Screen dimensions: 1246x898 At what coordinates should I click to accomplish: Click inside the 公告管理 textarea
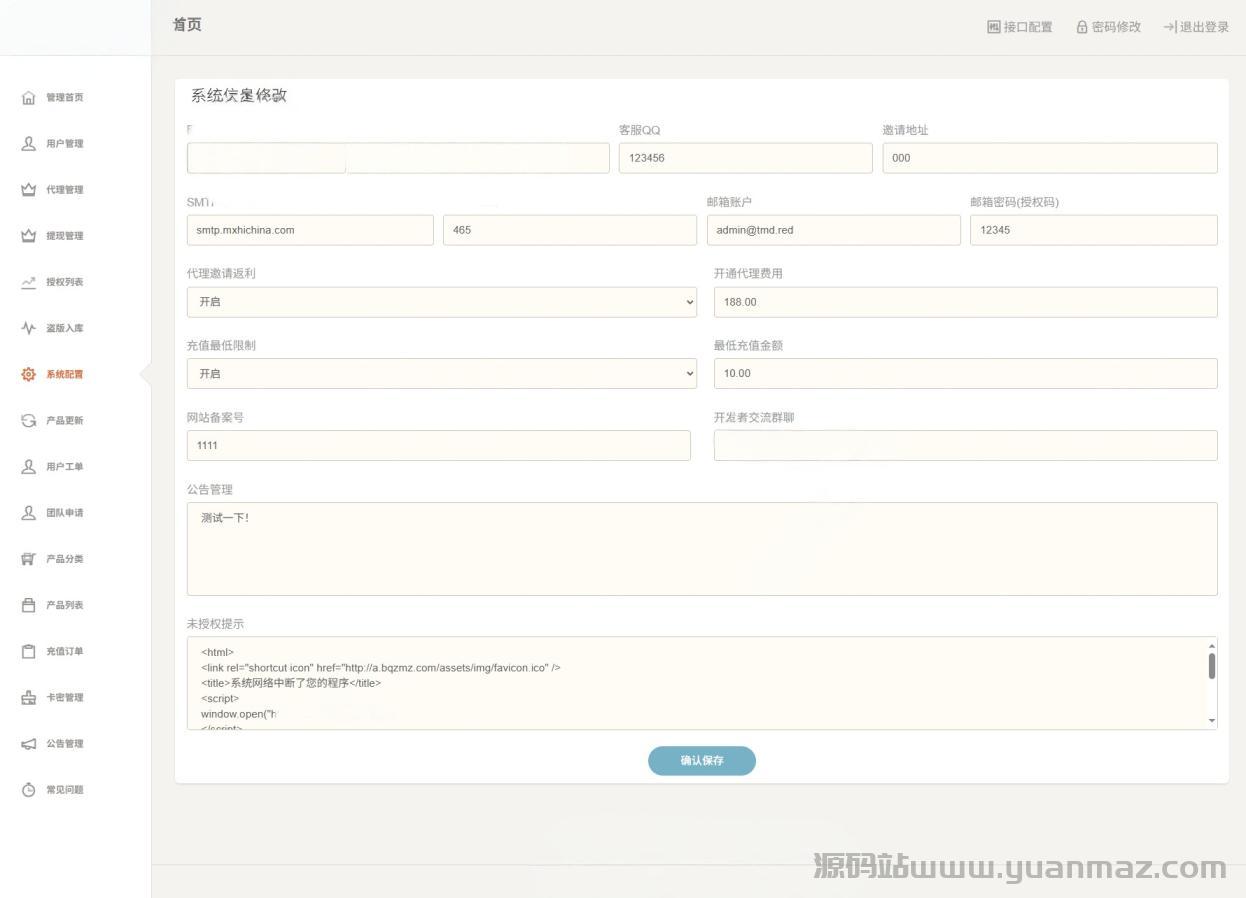coord(702,549)
